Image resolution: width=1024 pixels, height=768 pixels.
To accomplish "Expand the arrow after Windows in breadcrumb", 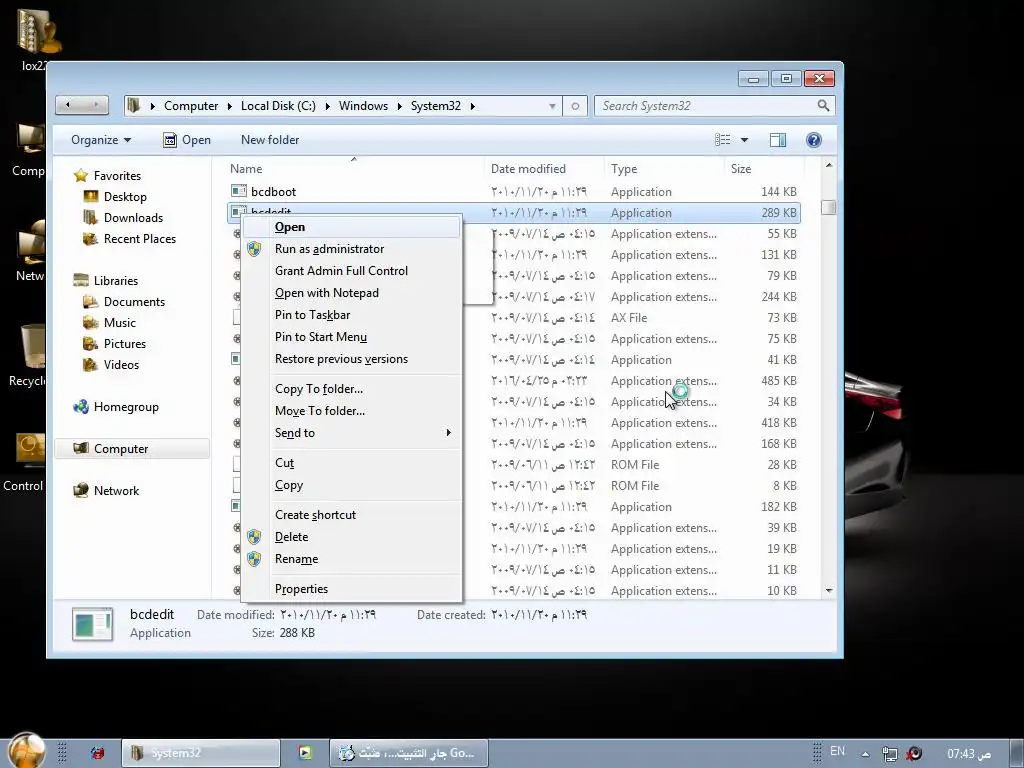I will [x=399, y=106].
